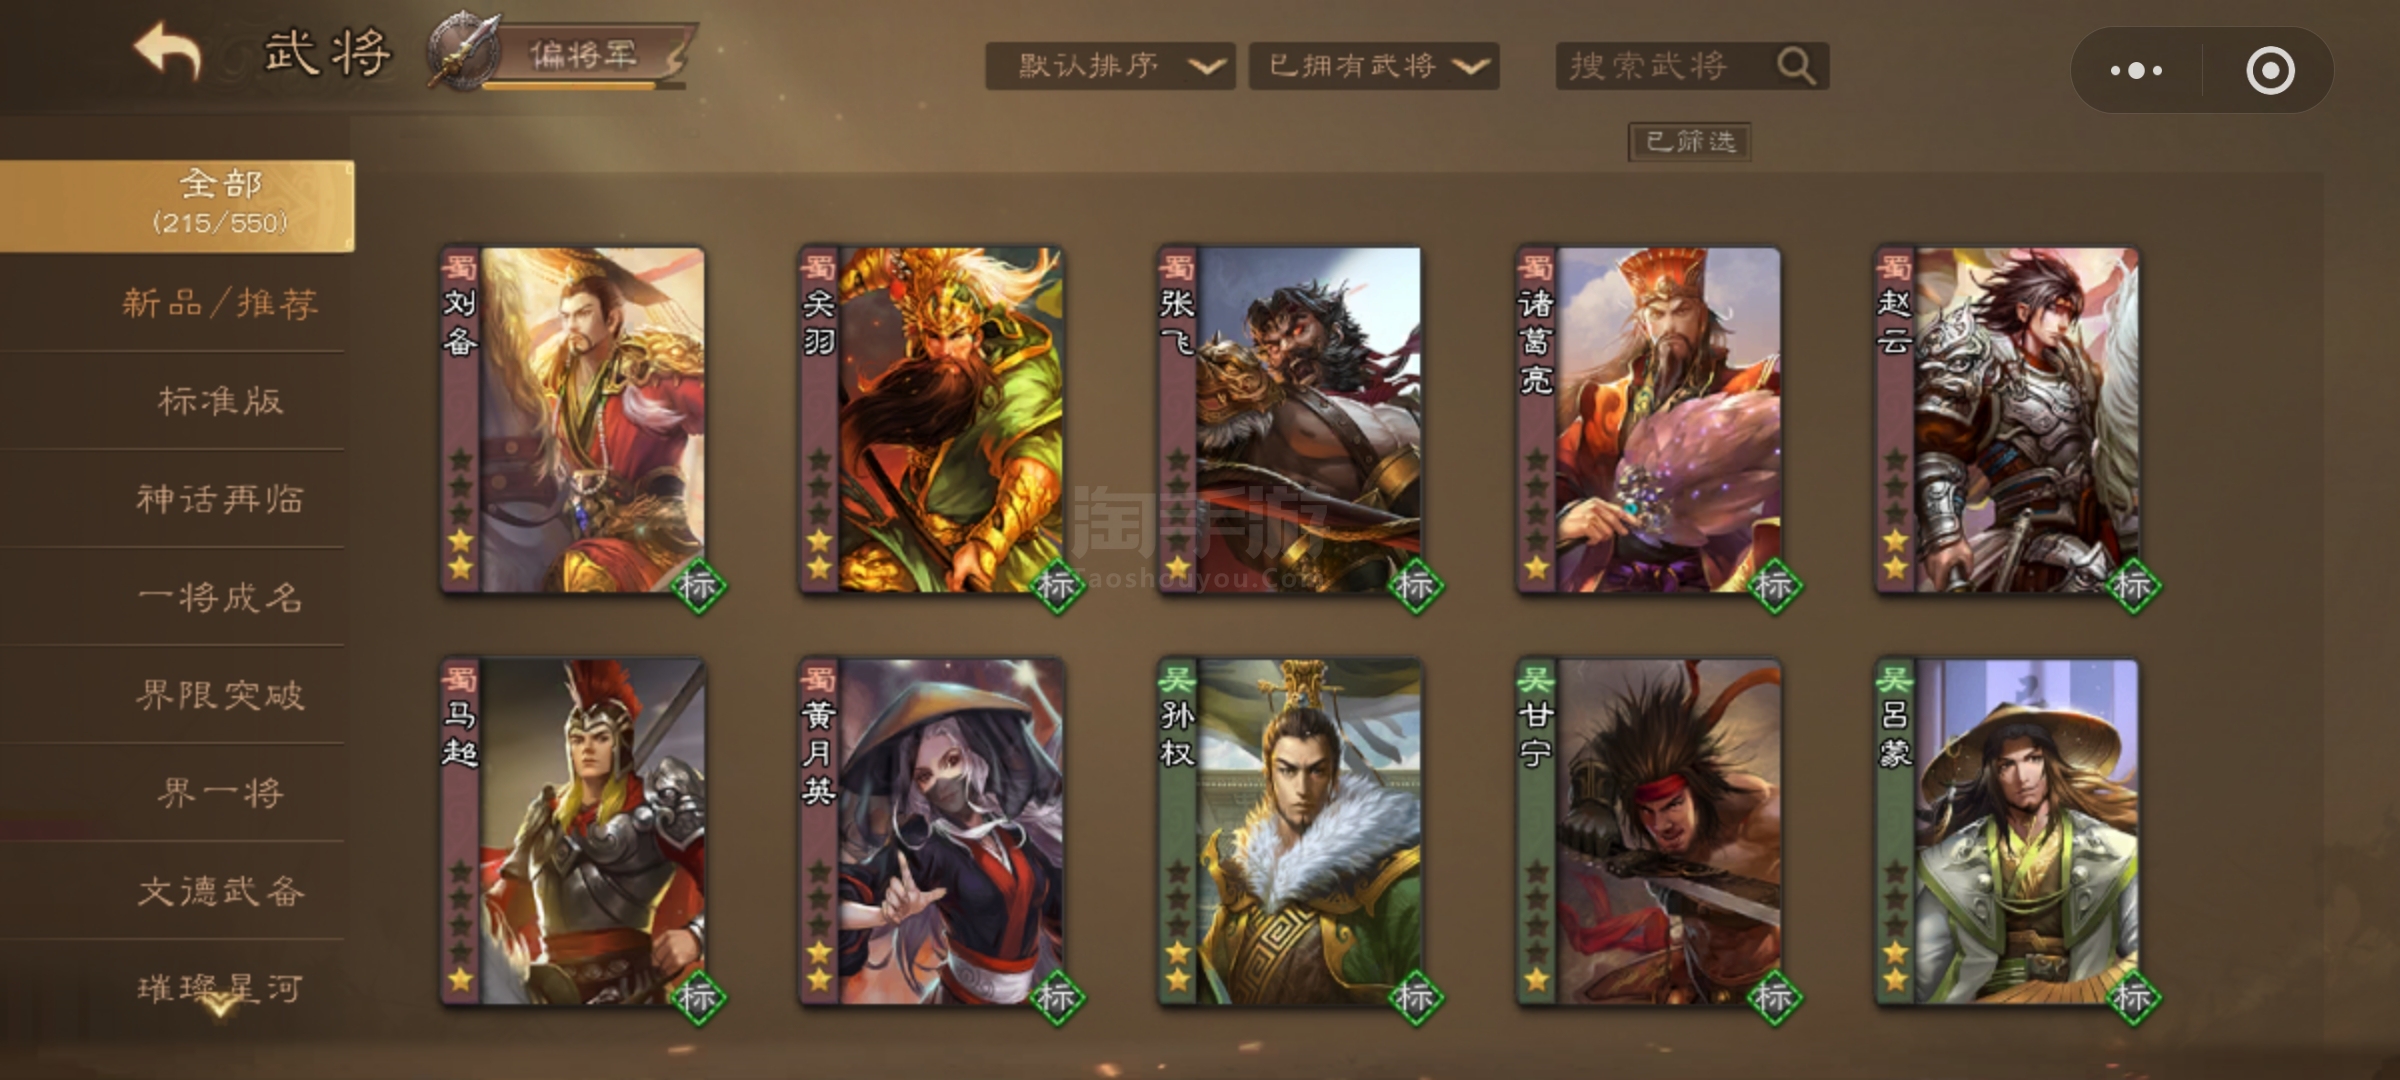2400x1080 pixels.
Task: Open the 已拥有武将 filter dropdown
Action: [1374, 66]
